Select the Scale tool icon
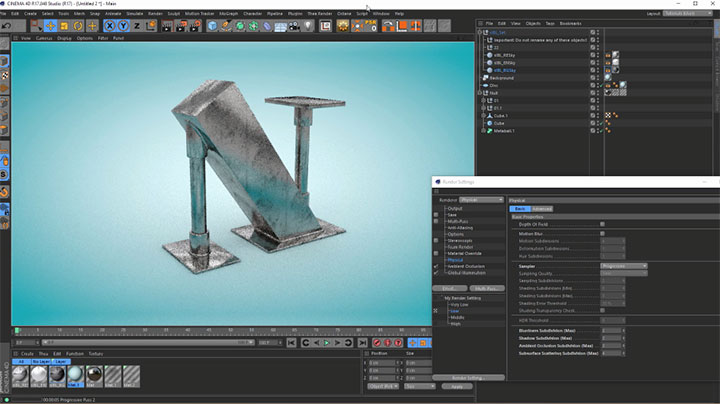 pyautogui.click(x=64, y=26)
